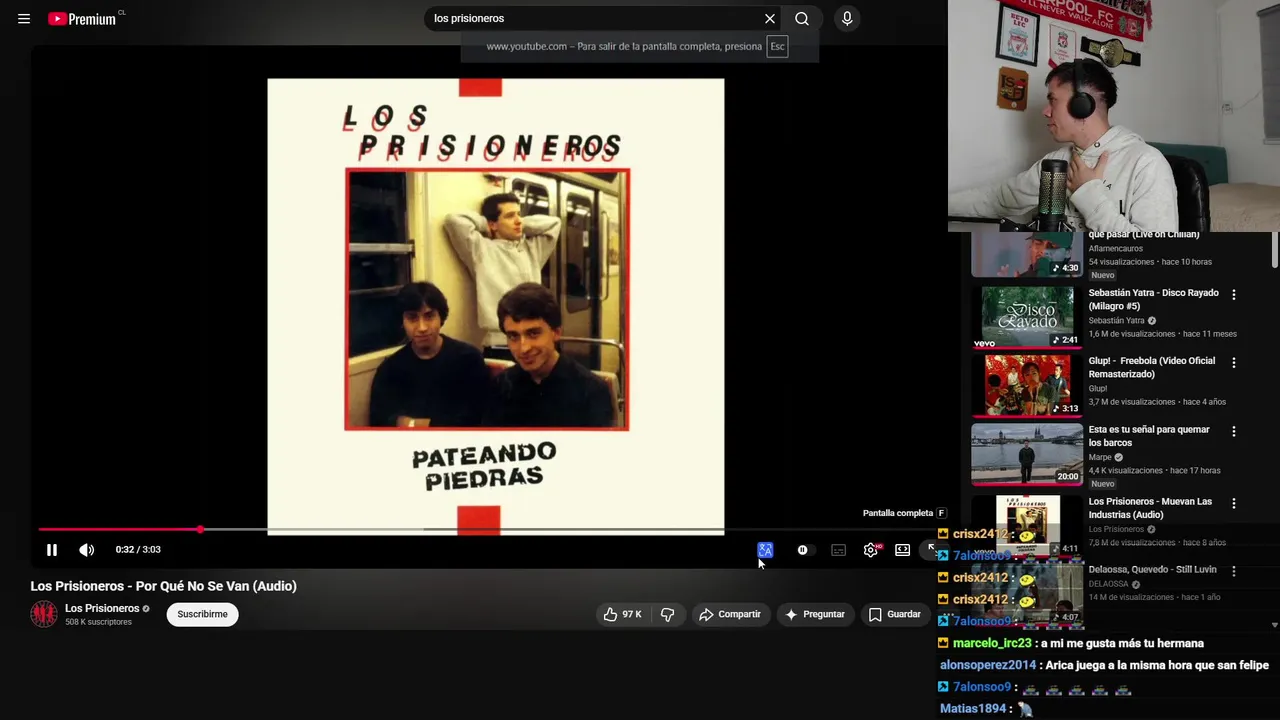Viewport: 1280px width, 720px height.
Task: Open options for Glup! Freebola video
Action: (1233, 363)
